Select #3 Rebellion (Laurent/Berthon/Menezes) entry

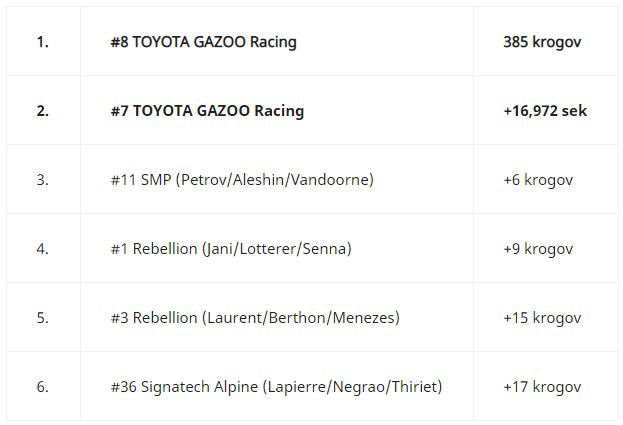255,317
